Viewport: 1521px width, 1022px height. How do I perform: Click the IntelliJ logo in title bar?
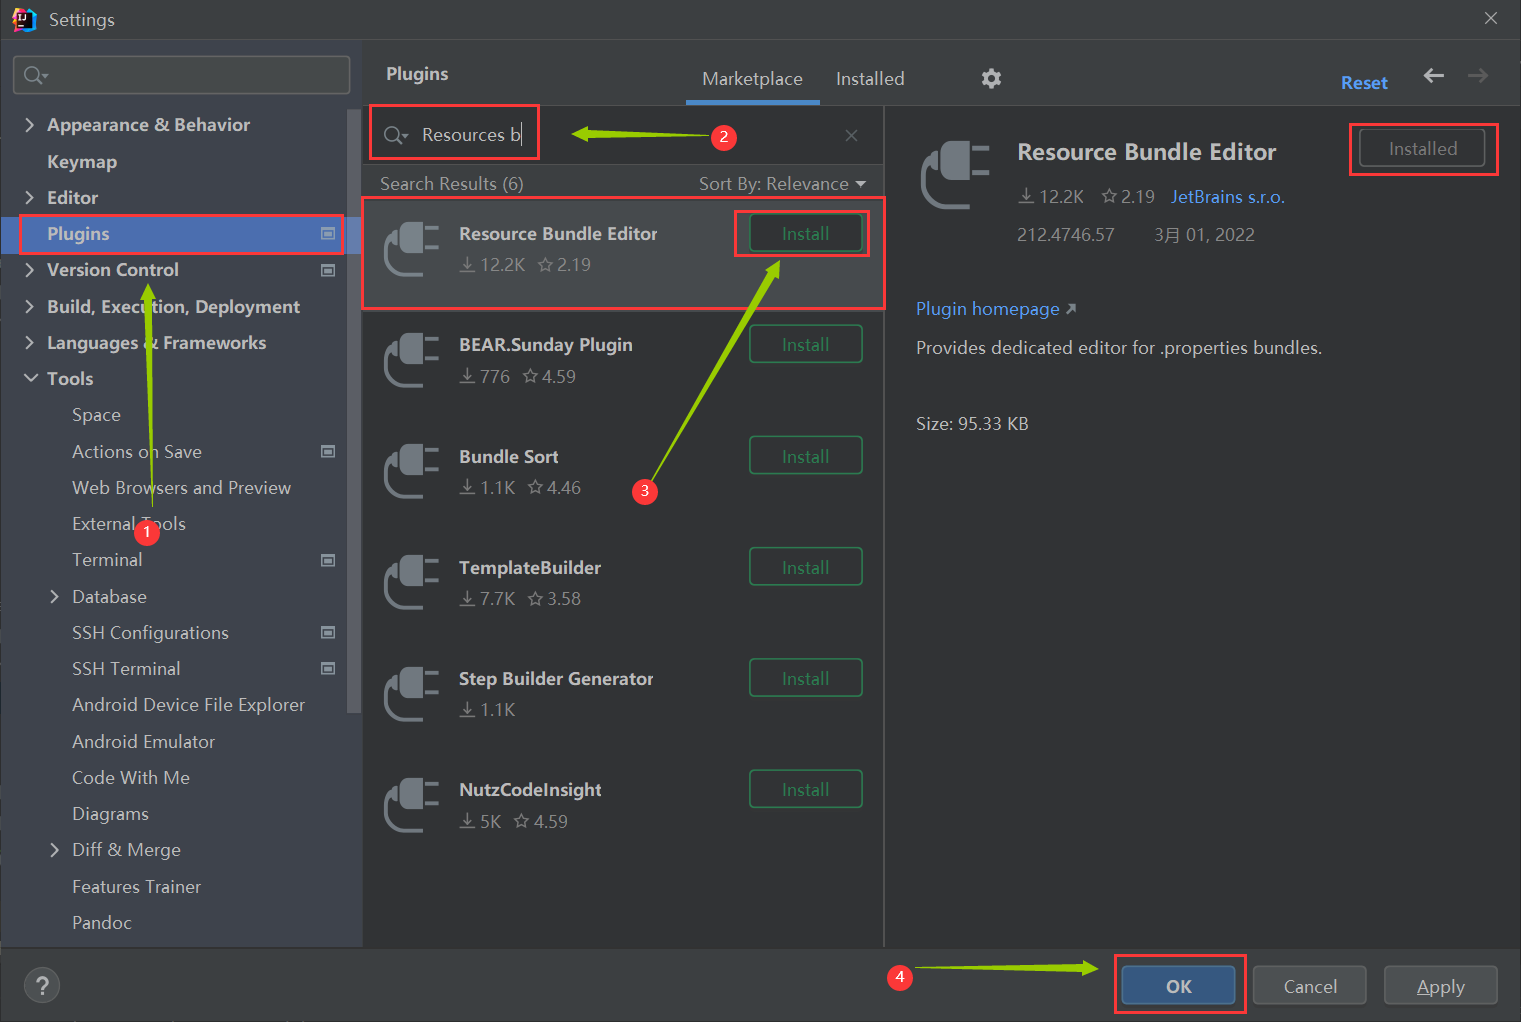[x=24, y=19]
